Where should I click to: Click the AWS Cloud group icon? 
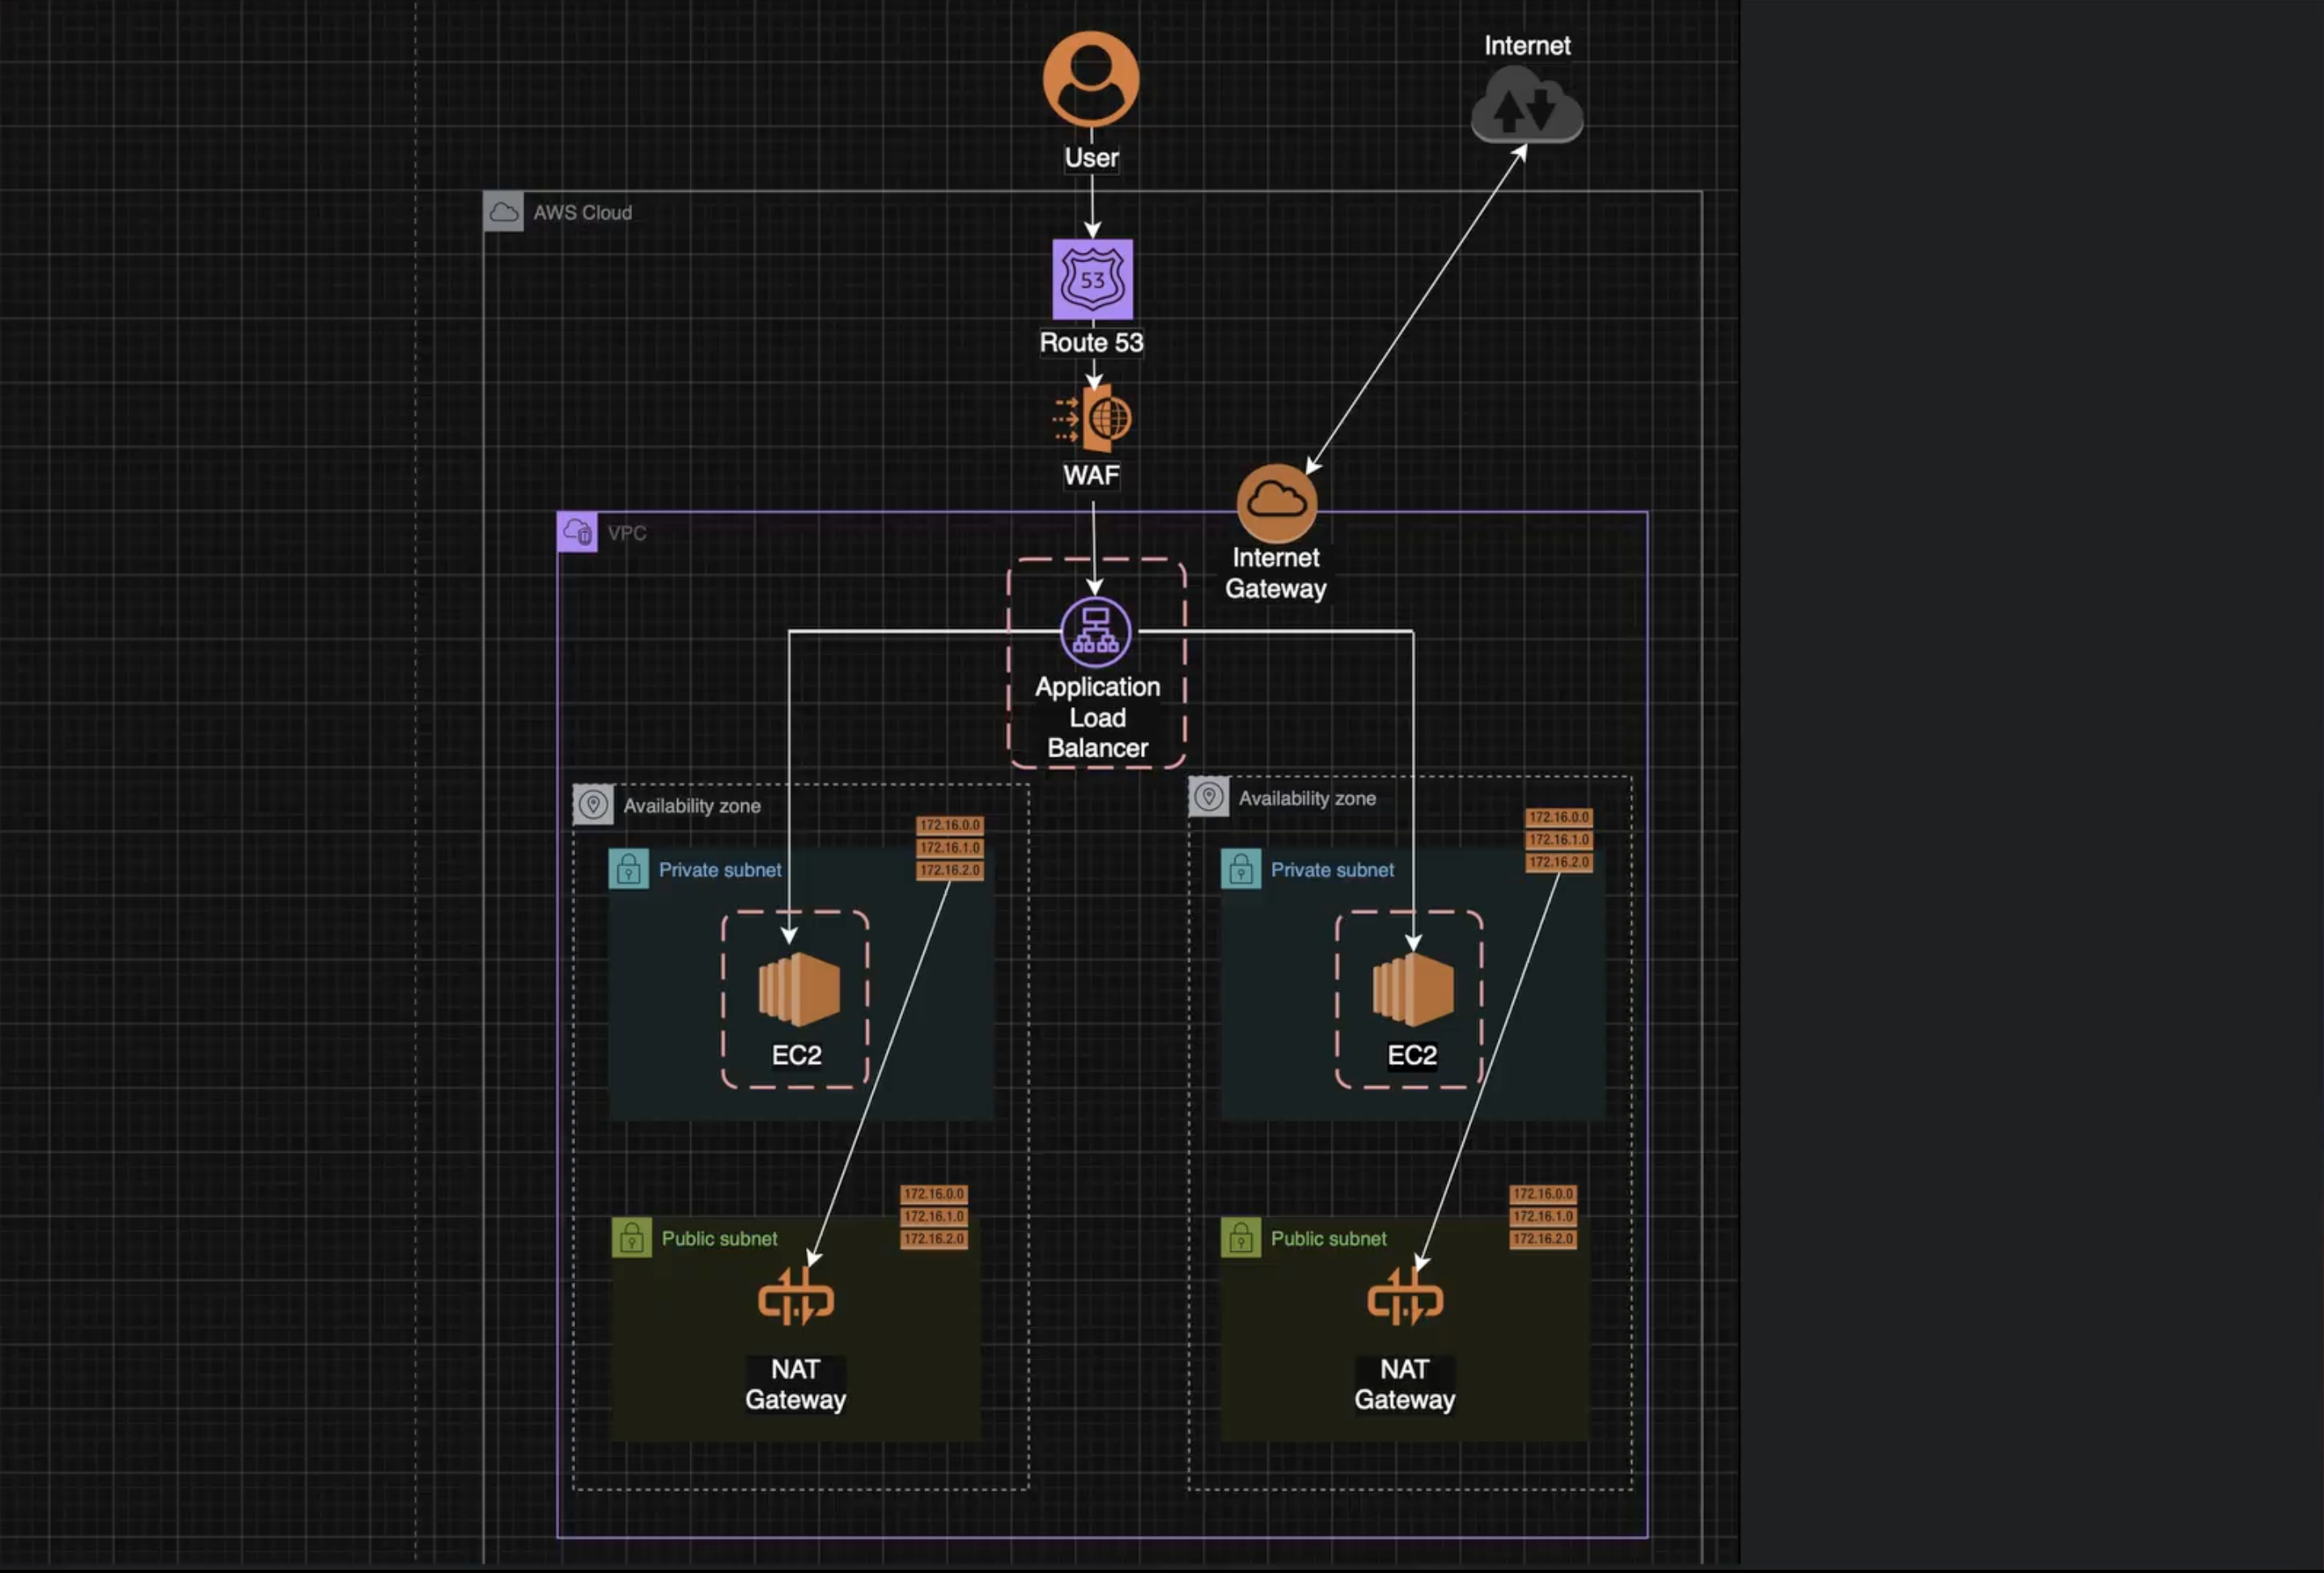[503, 212]
